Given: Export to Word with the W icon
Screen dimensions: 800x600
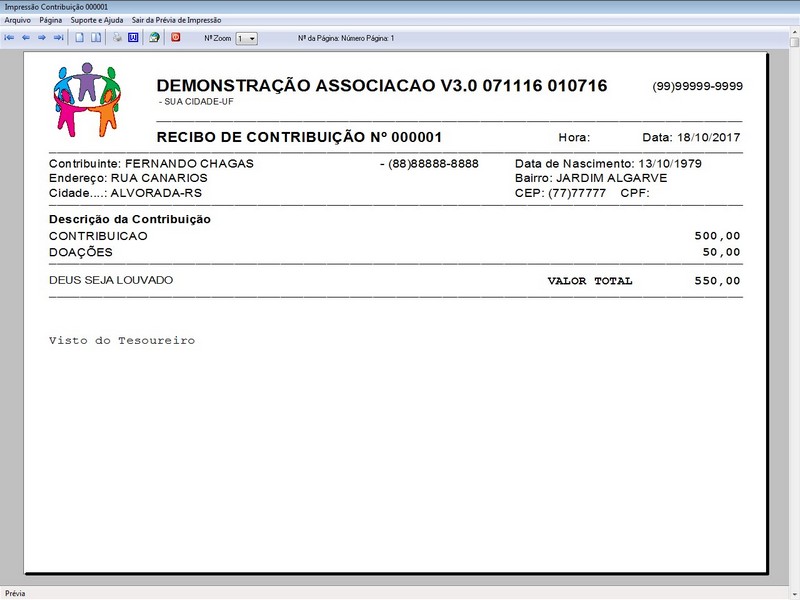Looking at the screenshot, I should coord(133,38).
